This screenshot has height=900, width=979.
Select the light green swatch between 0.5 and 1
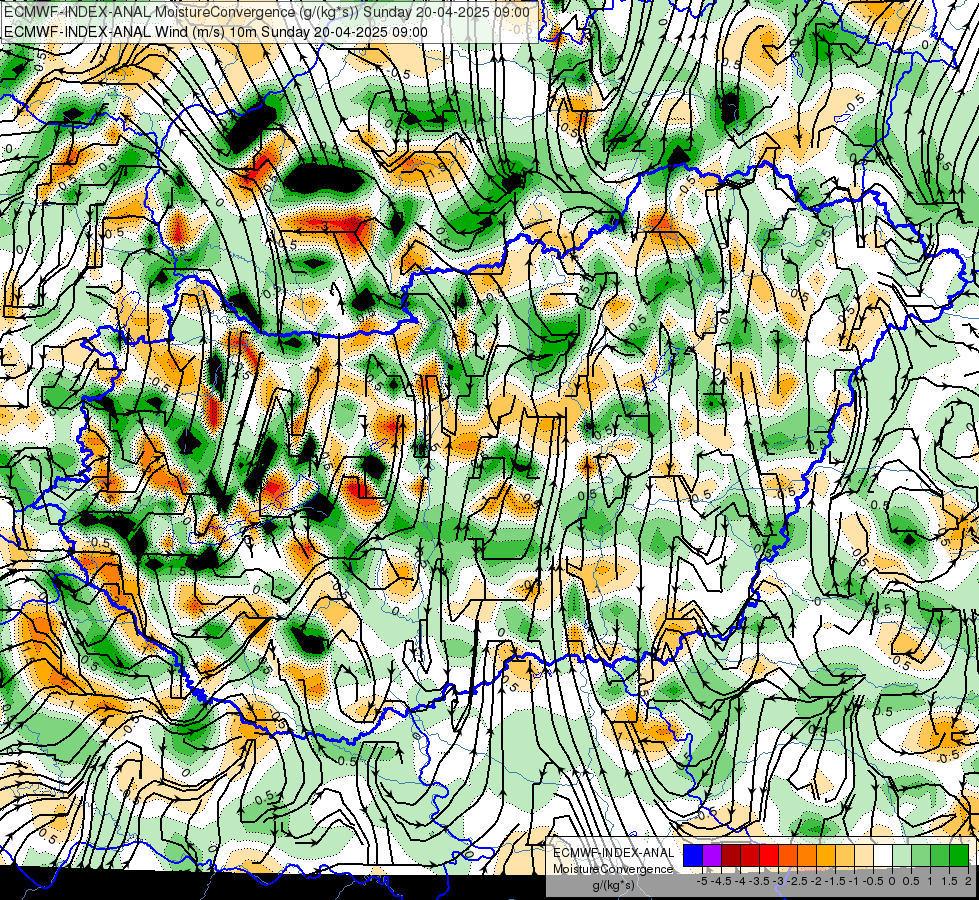click(x=921, y=856)
